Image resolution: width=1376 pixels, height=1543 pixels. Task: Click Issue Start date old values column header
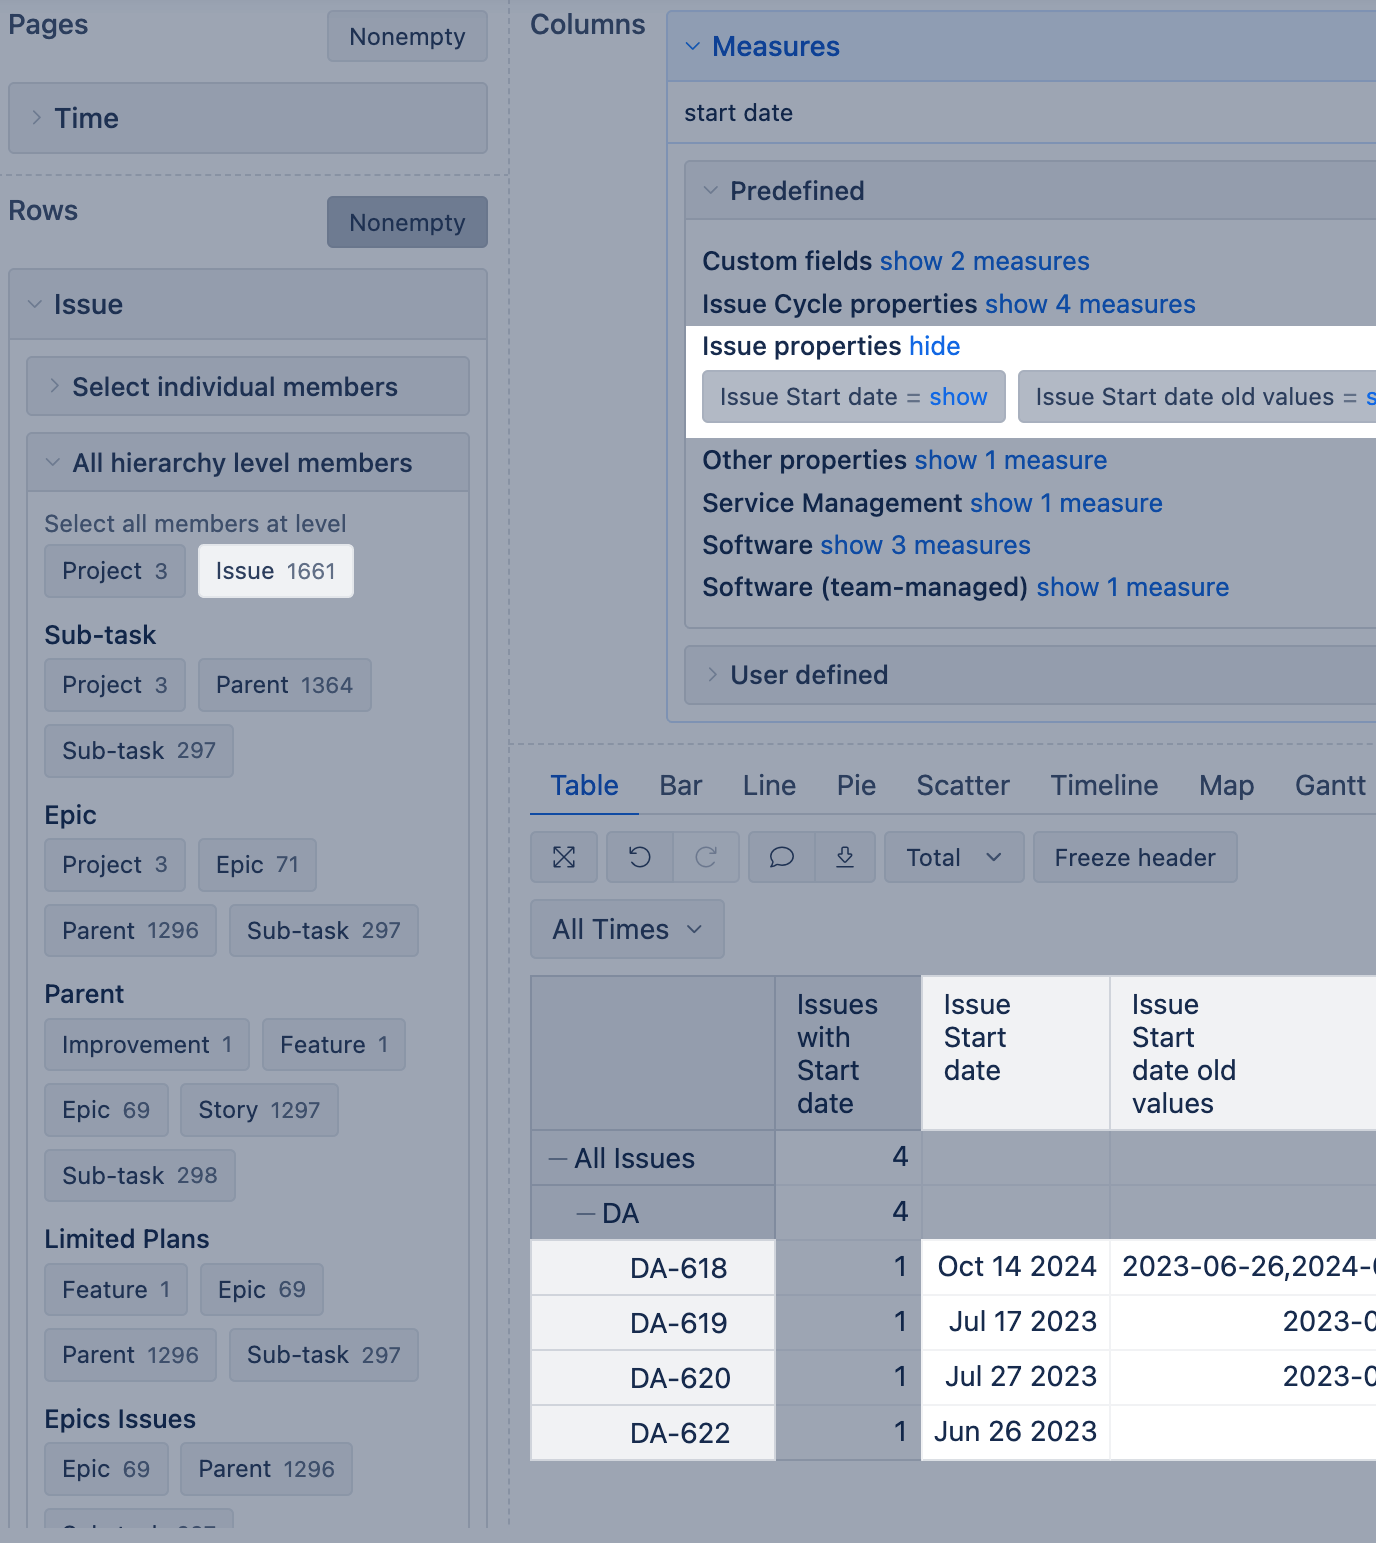point(1243,1054)
